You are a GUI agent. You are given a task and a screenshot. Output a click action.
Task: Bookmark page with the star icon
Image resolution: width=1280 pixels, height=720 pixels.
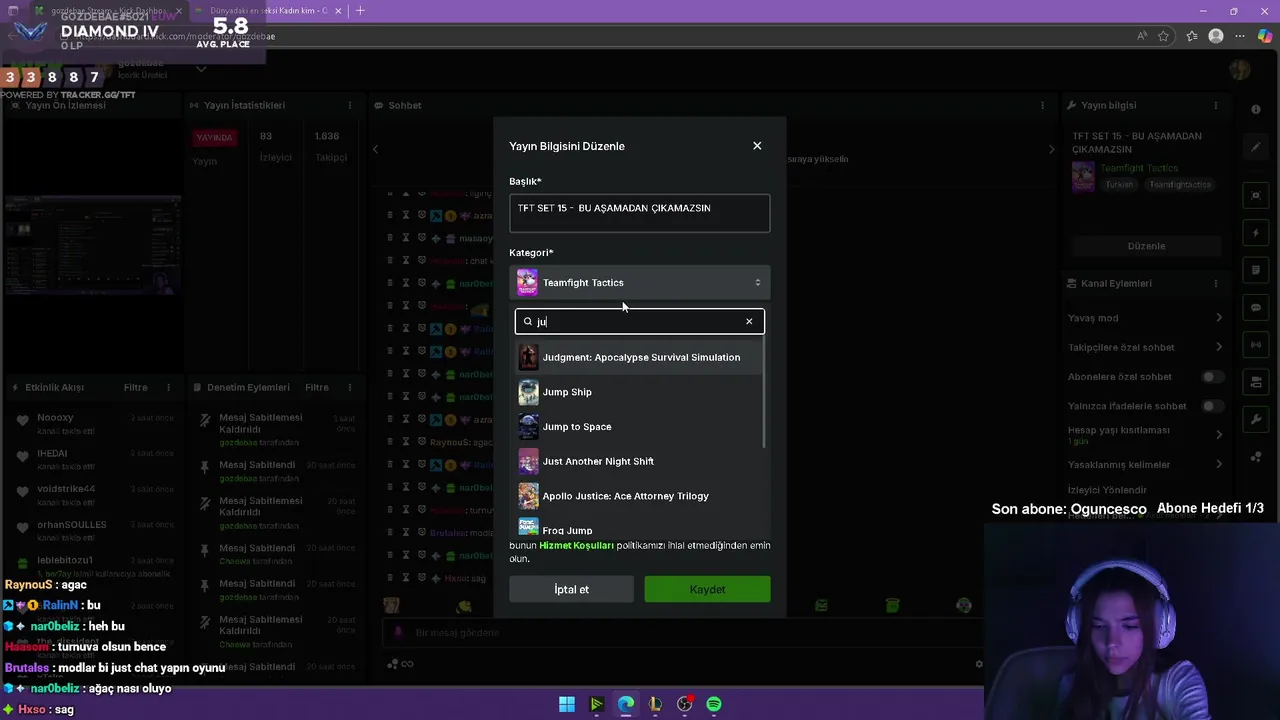(x=1164, y=36)
